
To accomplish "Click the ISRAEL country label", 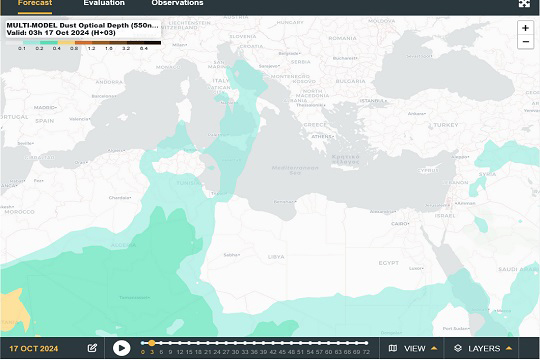I will click(445, 216).
